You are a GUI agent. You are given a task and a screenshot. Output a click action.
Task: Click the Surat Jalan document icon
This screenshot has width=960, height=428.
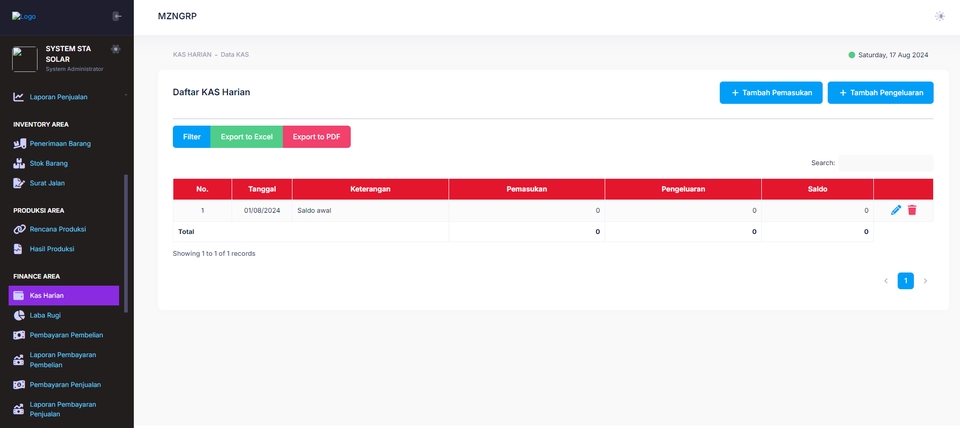(19, 183)
